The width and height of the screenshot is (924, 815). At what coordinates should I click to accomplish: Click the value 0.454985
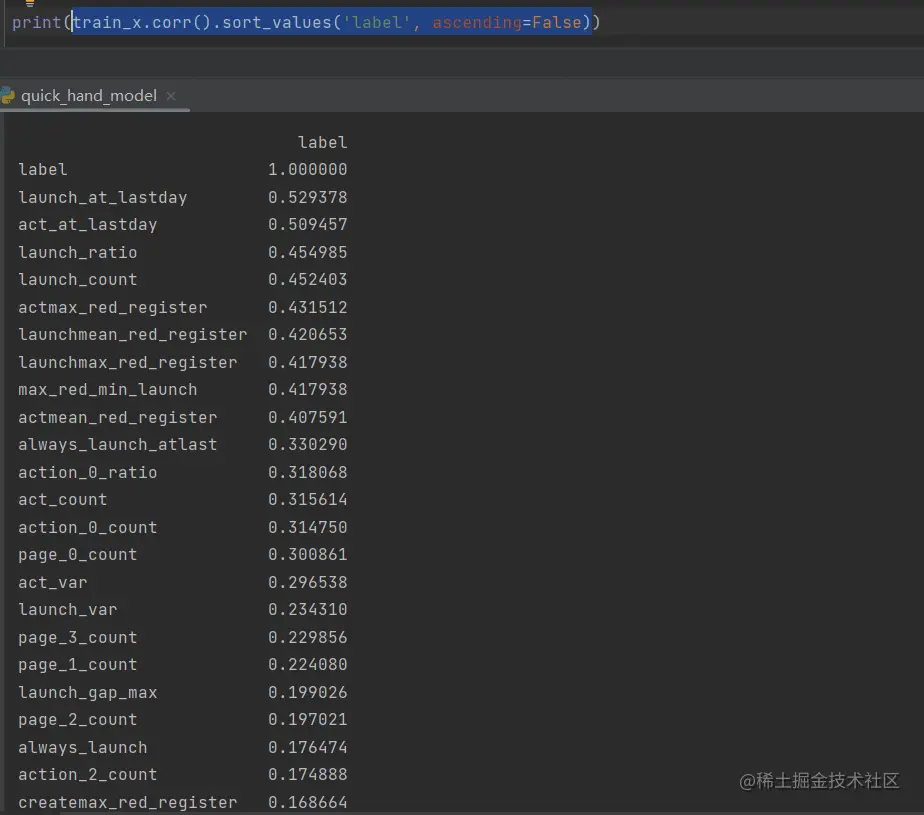click(308, 252)
